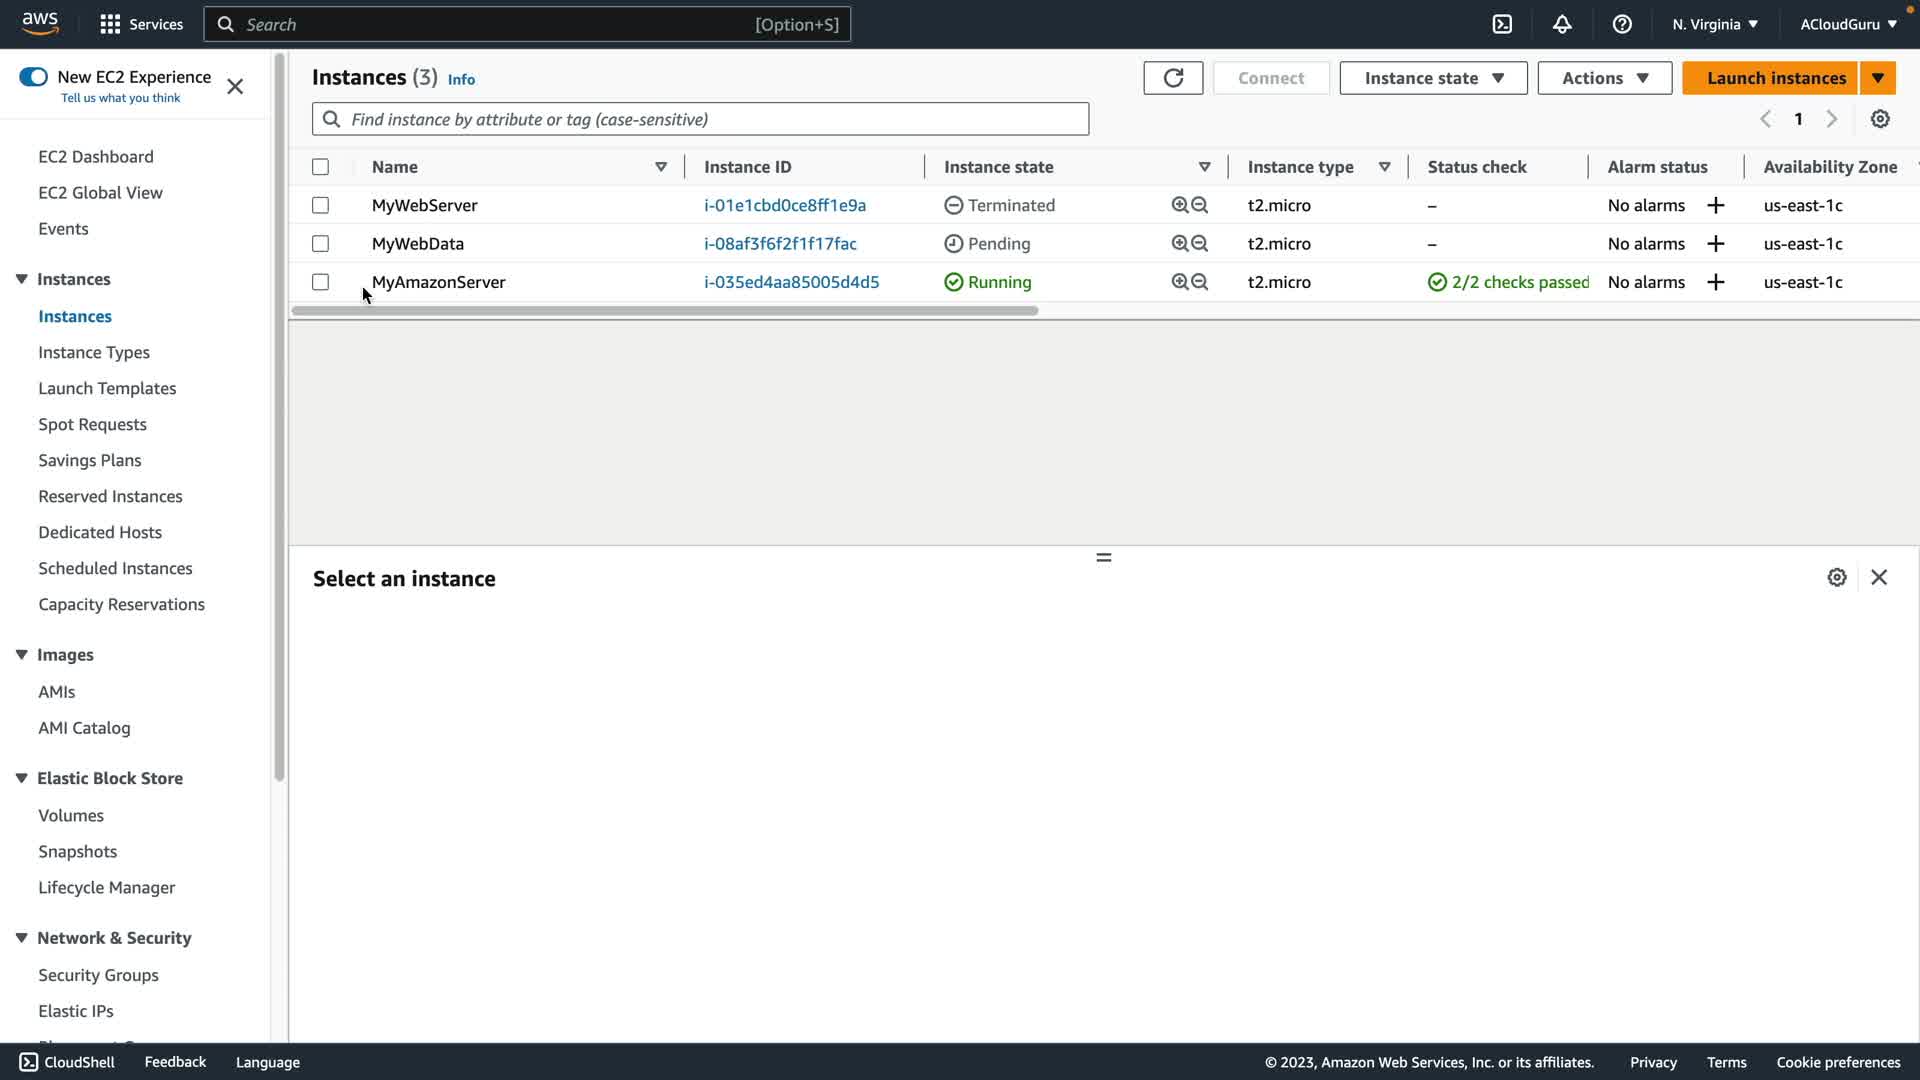Open the Instance state dropdown
Image resolution: width=1920 pixels, height=1080 pixels.
[x=1433, y=78]
